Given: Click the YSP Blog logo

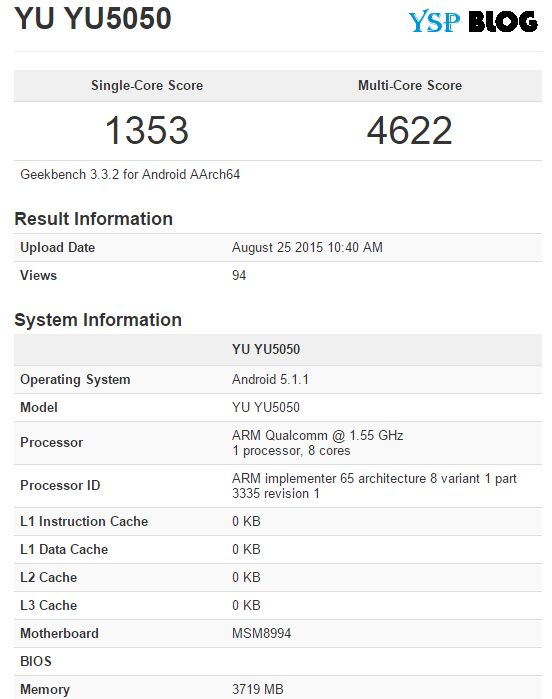Looking at the screenshot, I should (473, 21).
